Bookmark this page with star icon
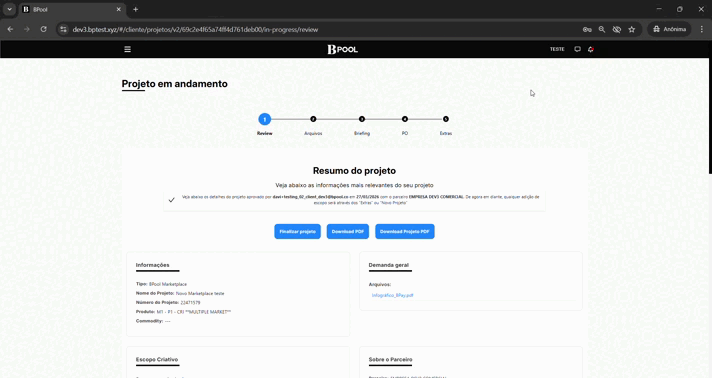 [x=632, y=29]
